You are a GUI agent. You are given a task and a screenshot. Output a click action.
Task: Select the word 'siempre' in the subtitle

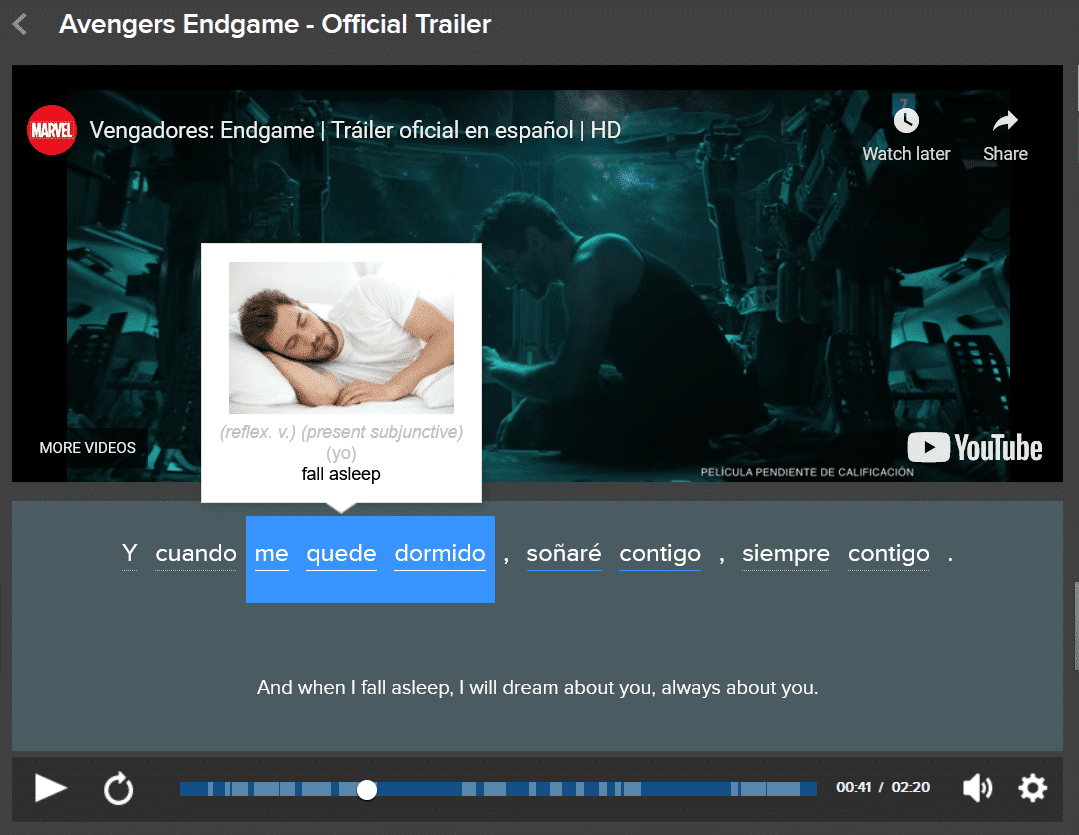(785, 553)
